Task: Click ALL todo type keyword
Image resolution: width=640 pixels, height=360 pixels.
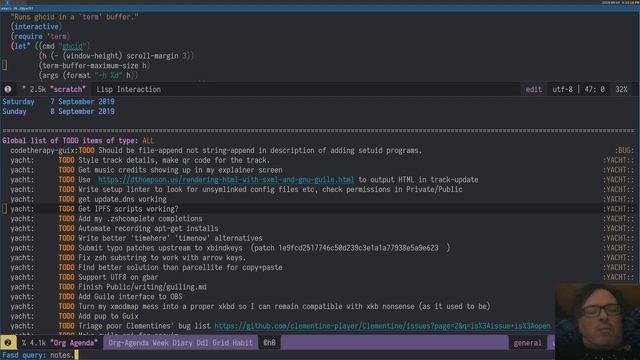Action: (148, 141)
